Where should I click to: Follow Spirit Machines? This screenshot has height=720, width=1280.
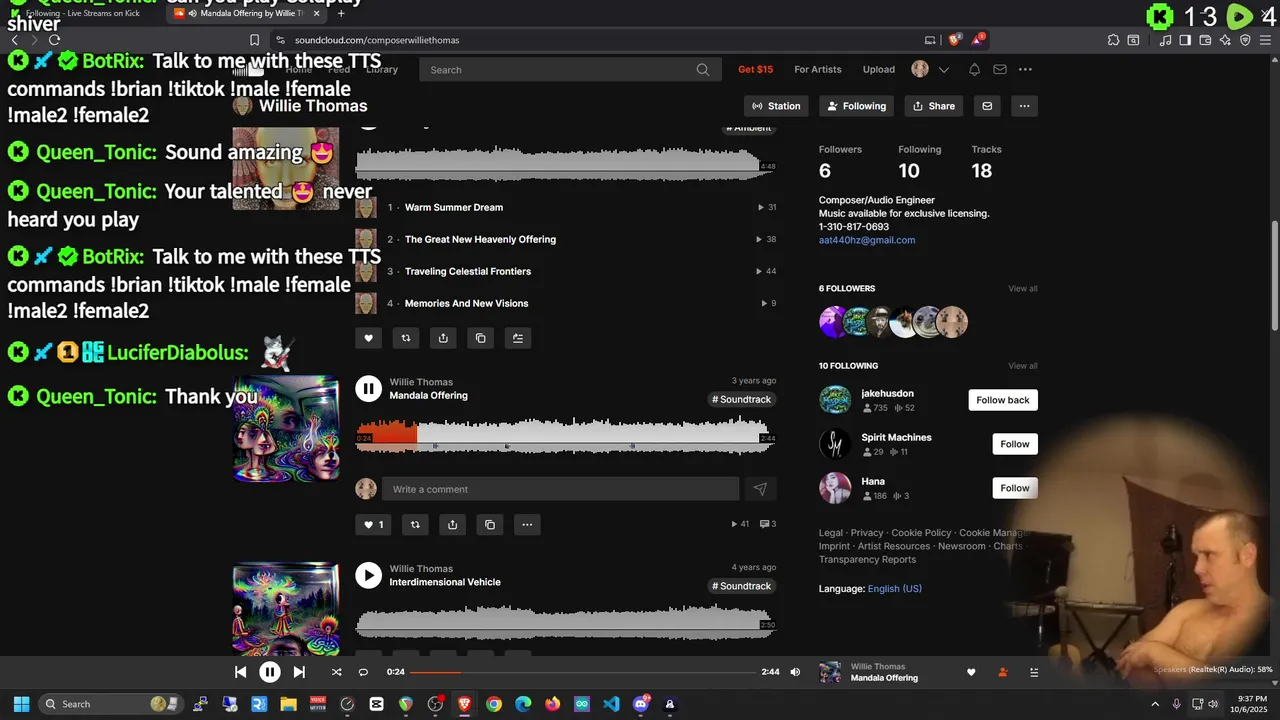(1015, 444)
